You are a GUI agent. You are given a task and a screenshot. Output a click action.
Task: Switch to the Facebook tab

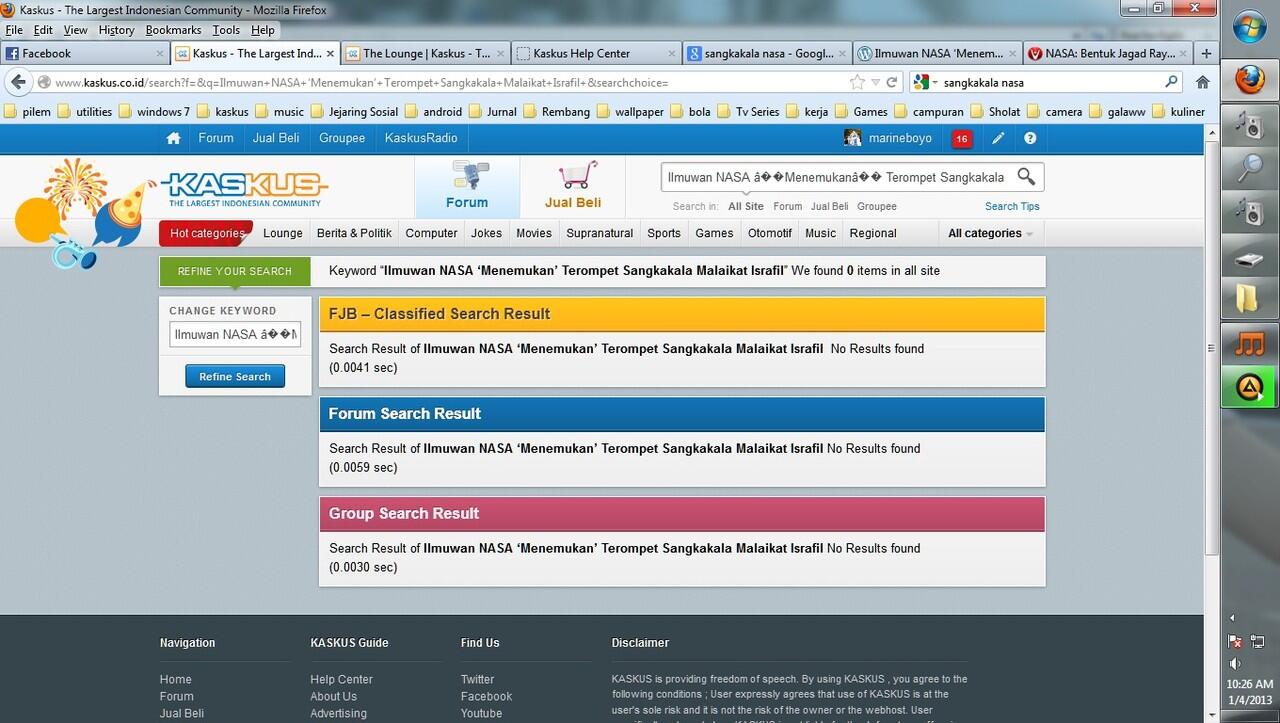[85, 53]
